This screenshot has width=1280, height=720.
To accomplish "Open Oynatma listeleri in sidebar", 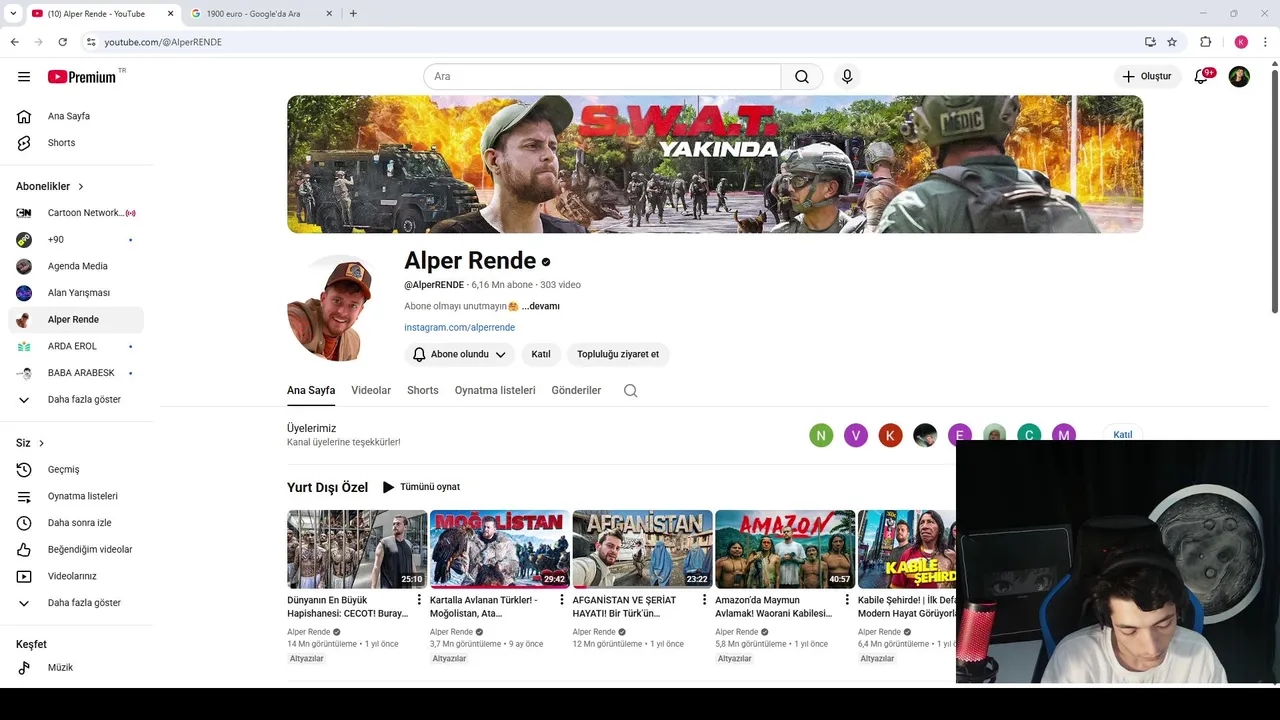I will pos(76,496).
